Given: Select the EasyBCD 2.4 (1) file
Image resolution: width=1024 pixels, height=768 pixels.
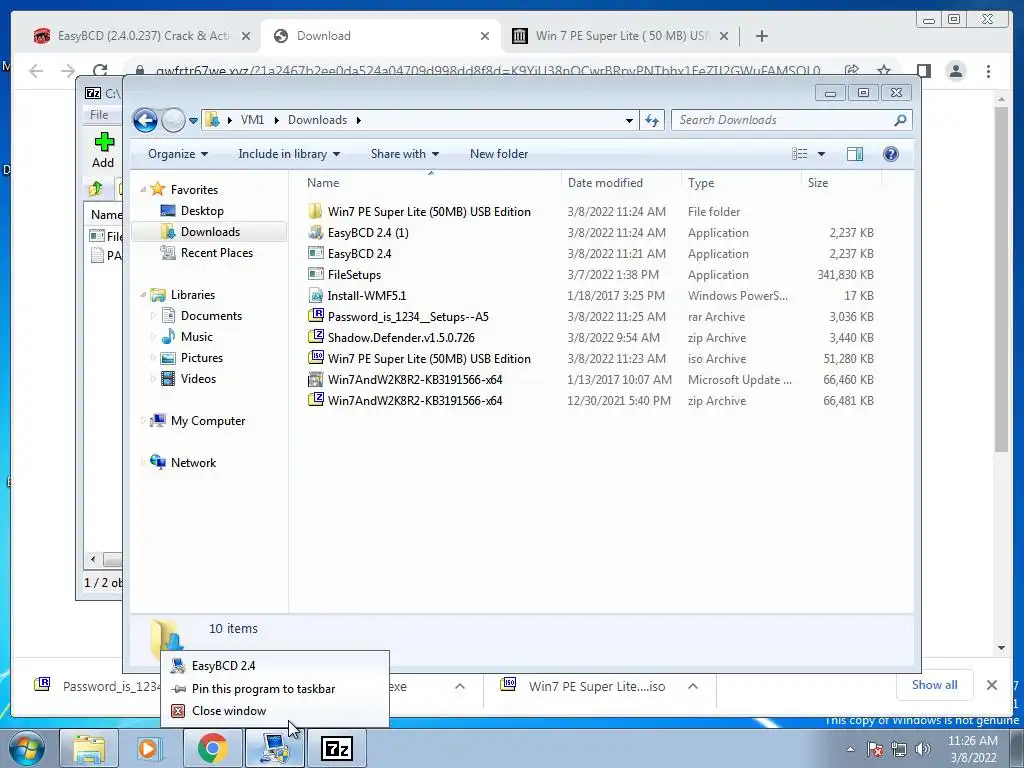Looking at the screenshot, I should coord(368,233).
